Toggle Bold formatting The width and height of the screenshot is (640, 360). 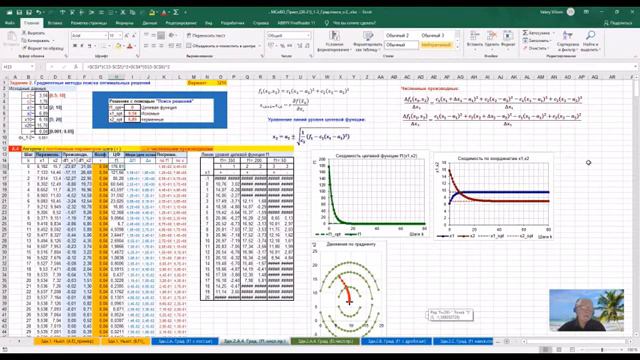[x=75, y=46]
